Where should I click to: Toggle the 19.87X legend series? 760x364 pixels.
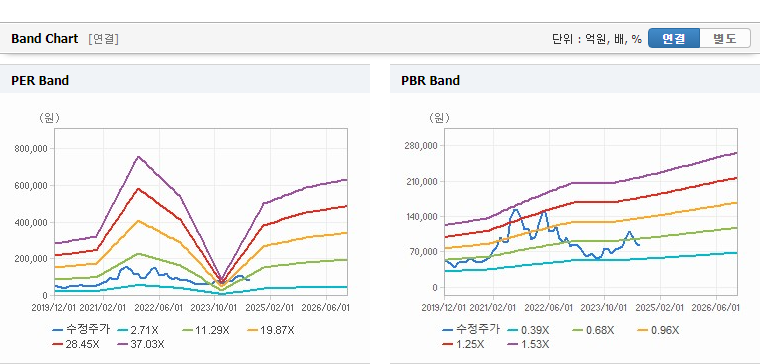[271, 331]
